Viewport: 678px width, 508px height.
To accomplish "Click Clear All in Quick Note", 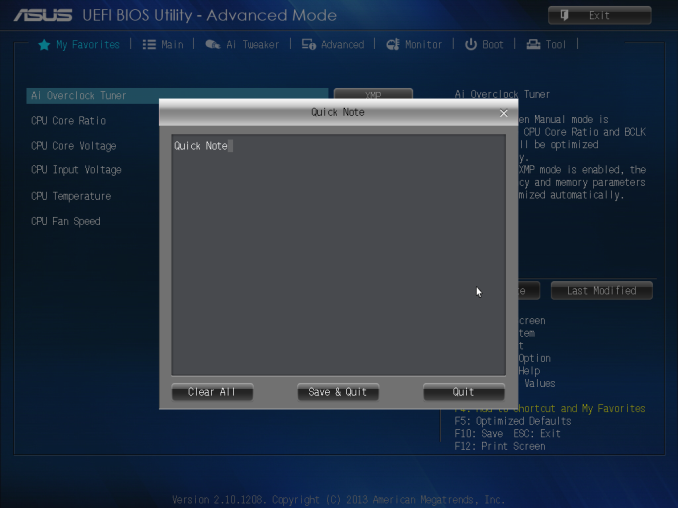I will point(212,392).
